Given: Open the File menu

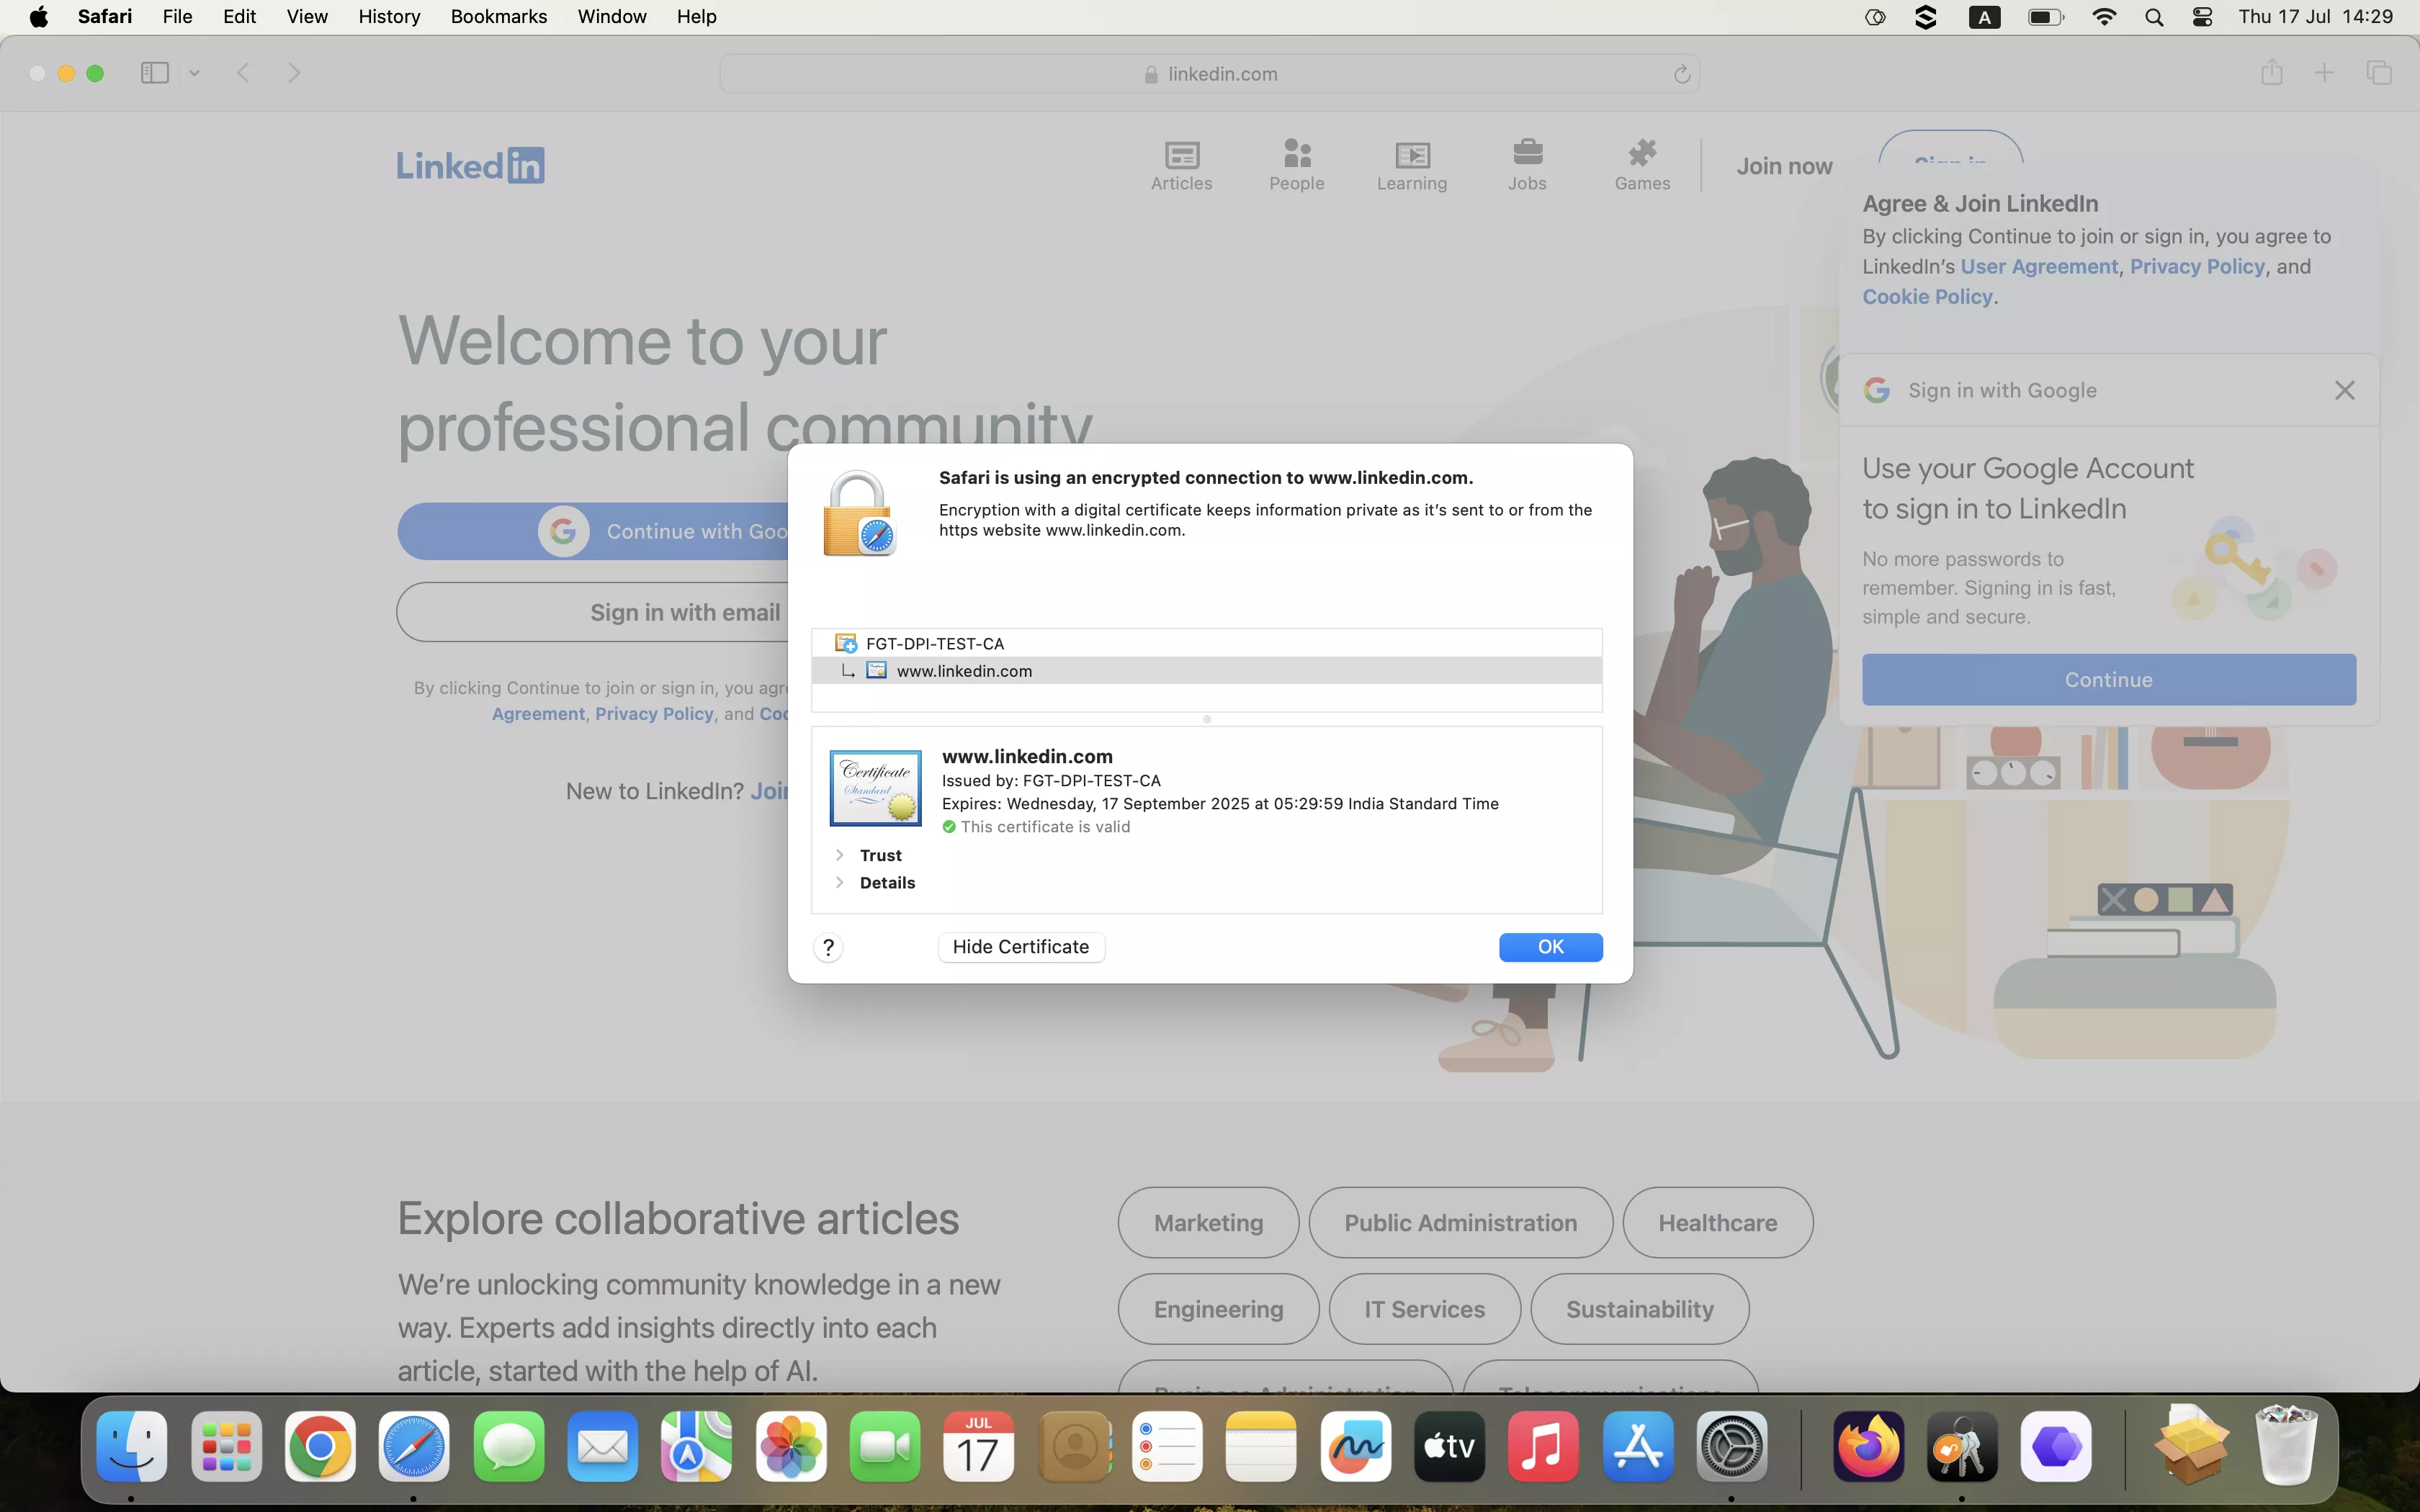Looking at the screenshot, I should [177, 17].
